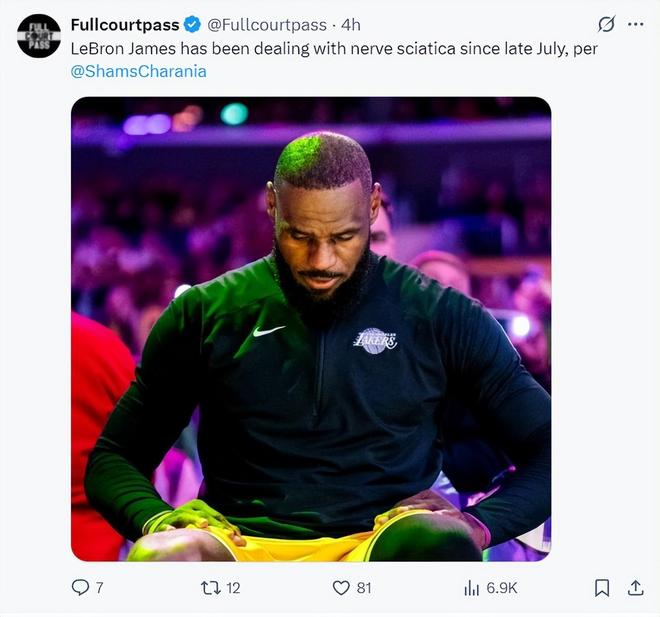Image resolution: width=660 pixels, height=617 pixels.
Task: Visit the @ShamsCharania mention link
Action: click(x=139, y=72)
